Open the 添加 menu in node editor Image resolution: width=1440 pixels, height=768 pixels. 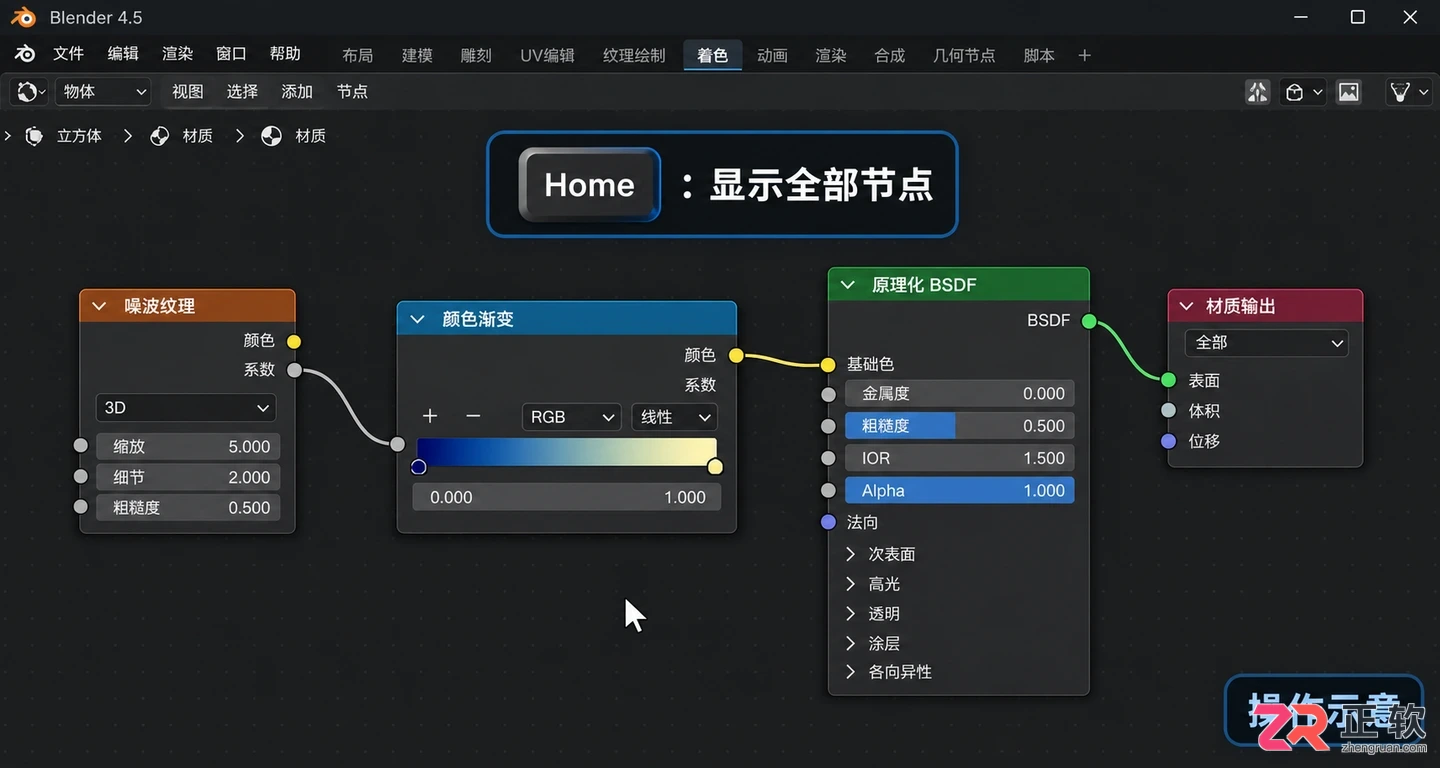(297, 92)
